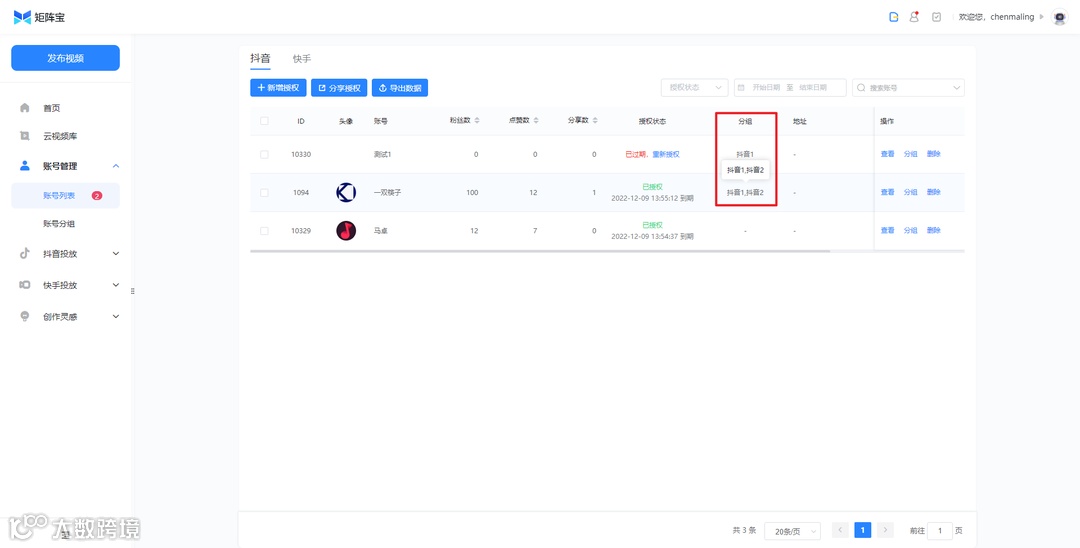Screen dimensions: 1080x548
Task: Click 分组 for account 测试1
Action: [x=911, y=154]
